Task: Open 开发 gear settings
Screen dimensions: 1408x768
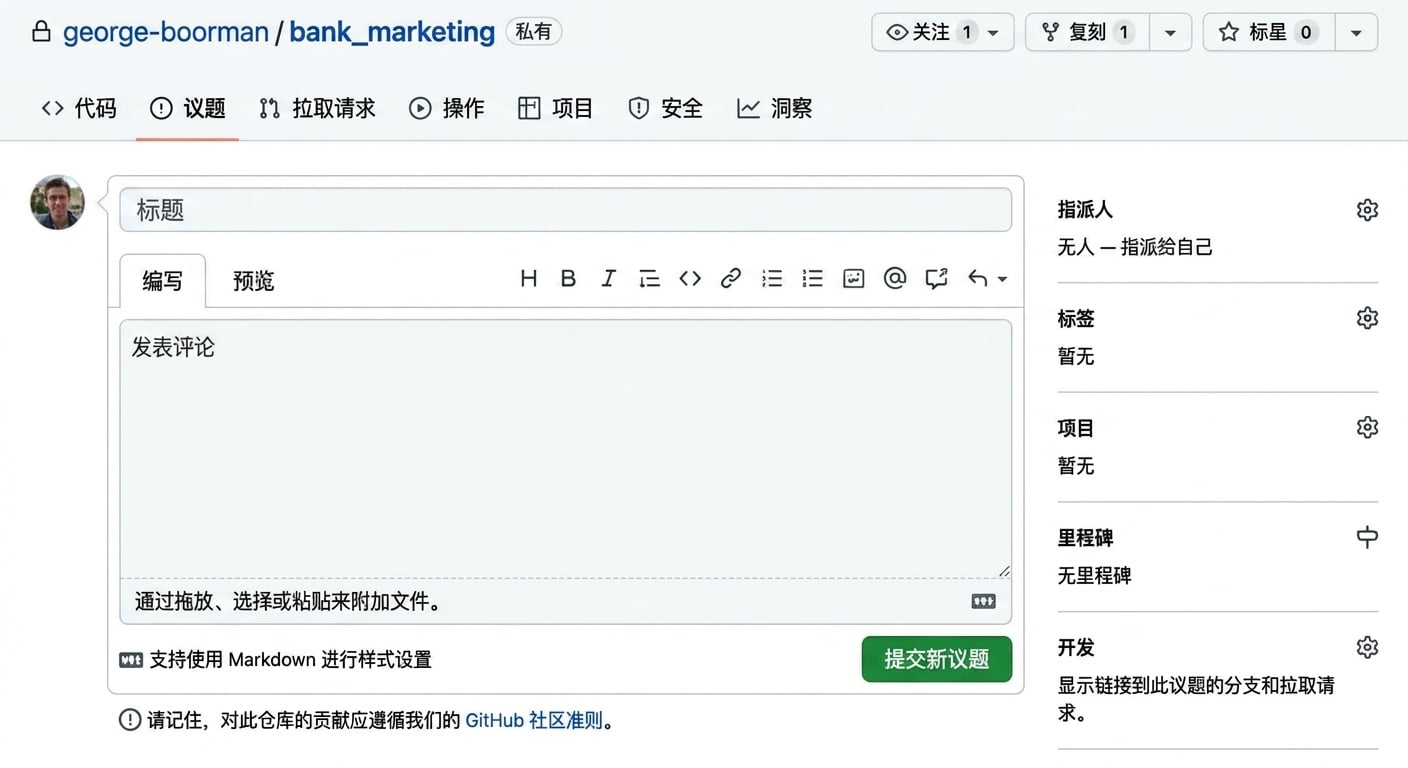Action: click(x=1367, y=647)
